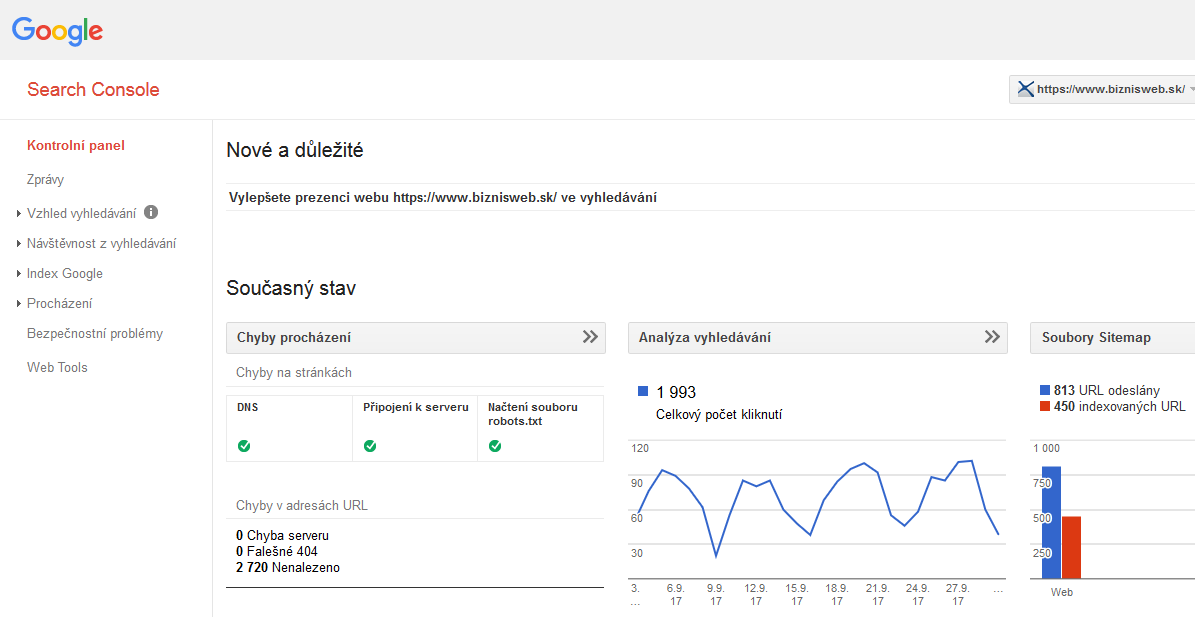The height and width of the screenshot is (617, 1195).
Task: Expand Návštěvnost z vyhledávání section arrow
Action: coord(18,244)
